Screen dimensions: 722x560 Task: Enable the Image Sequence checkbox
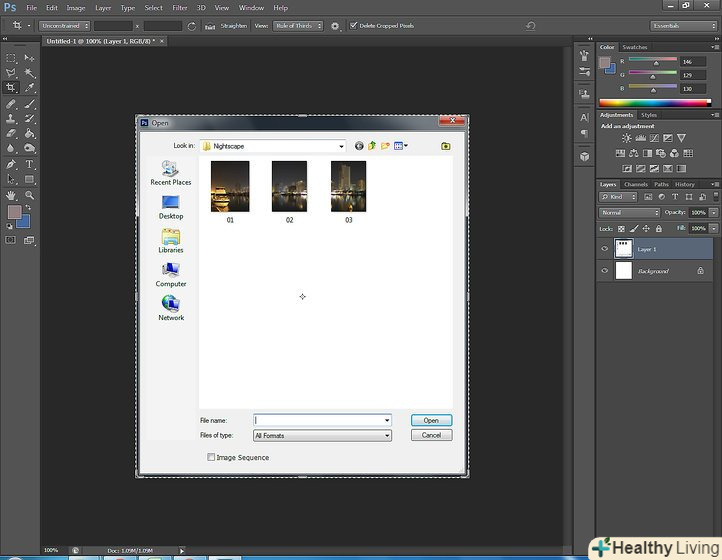tap(211, 457)
